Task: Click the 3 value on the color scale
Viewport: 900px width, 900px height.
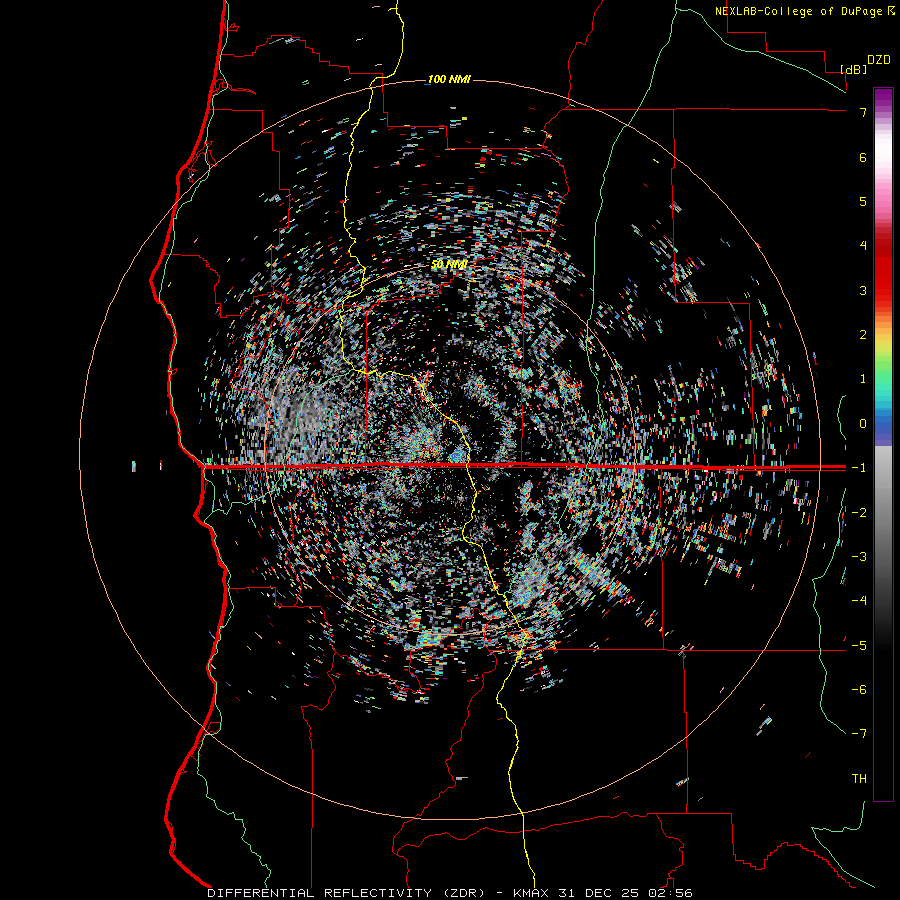Action: tap(863, 290)
